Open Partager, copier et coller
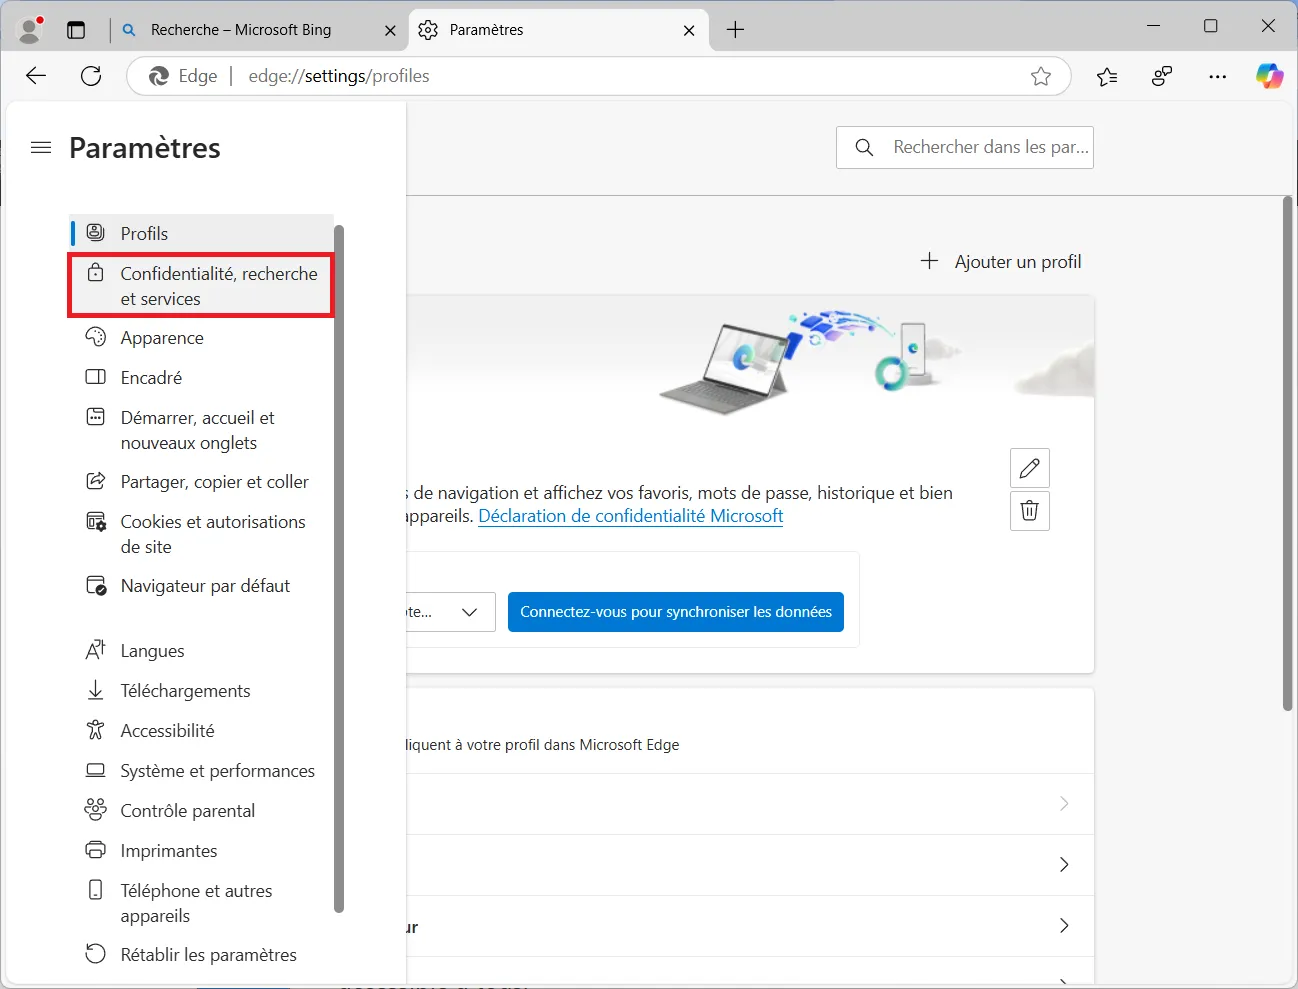The width and height of the screenshot is (1298, 989). pos(201,482)
